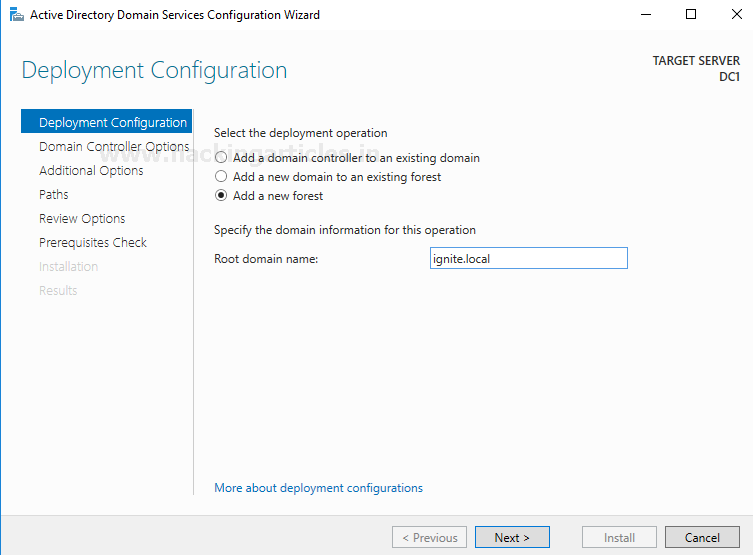Choose 'Add a new domain to an existing forest'
The width and height of the screenshot is (753, 555).
click(221, 177)
